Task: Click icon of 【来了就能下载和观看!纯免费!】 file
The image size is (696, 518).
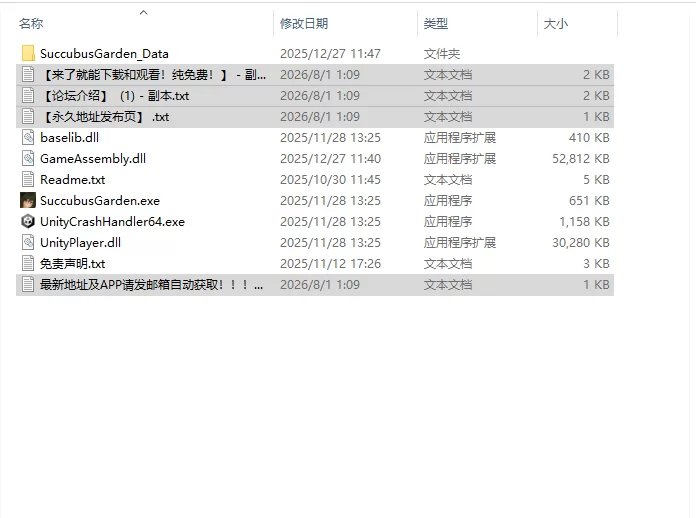Action: point(28,75)
